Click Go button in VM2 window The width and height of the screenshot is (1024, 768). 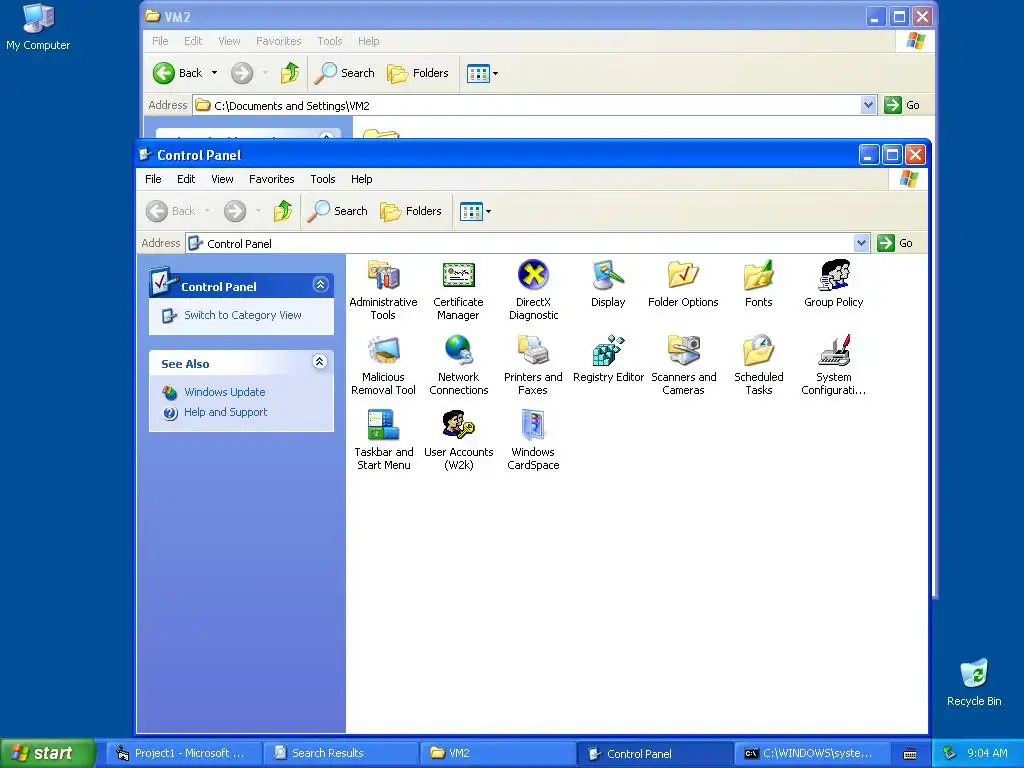[902, 105]
